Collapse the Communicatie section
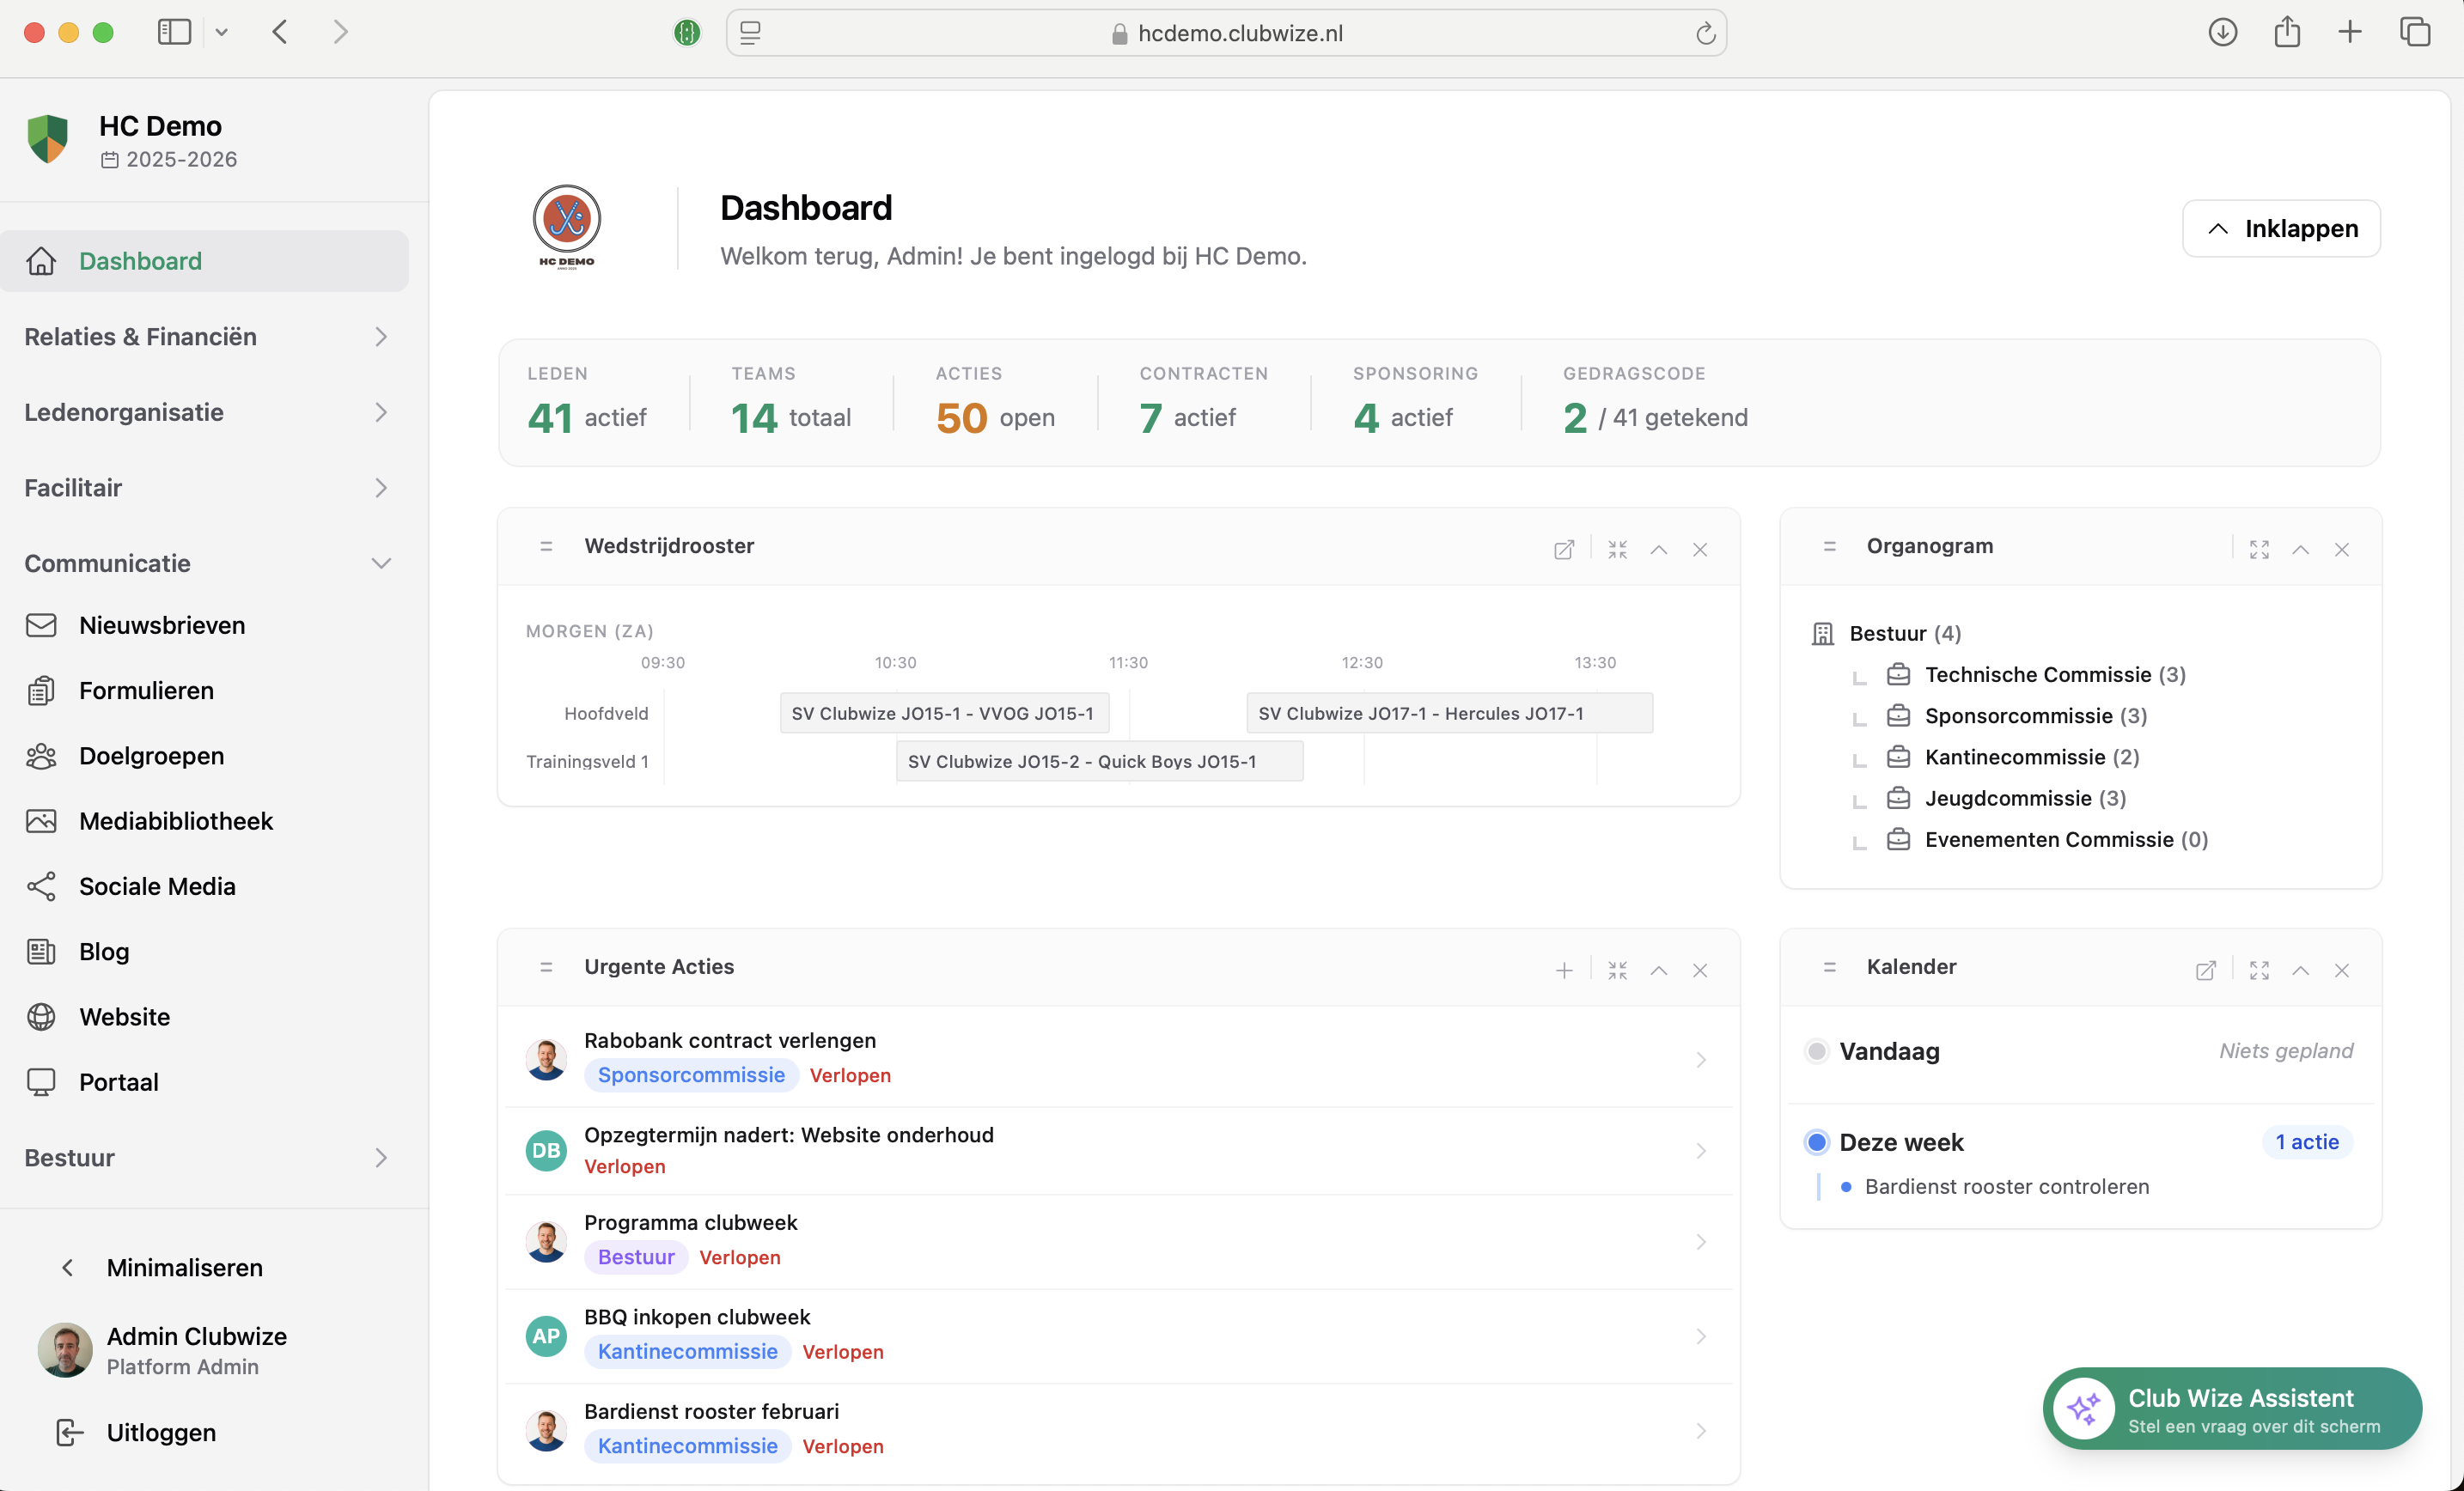The image size is (2464, 1491). click(x=381, y=563)
